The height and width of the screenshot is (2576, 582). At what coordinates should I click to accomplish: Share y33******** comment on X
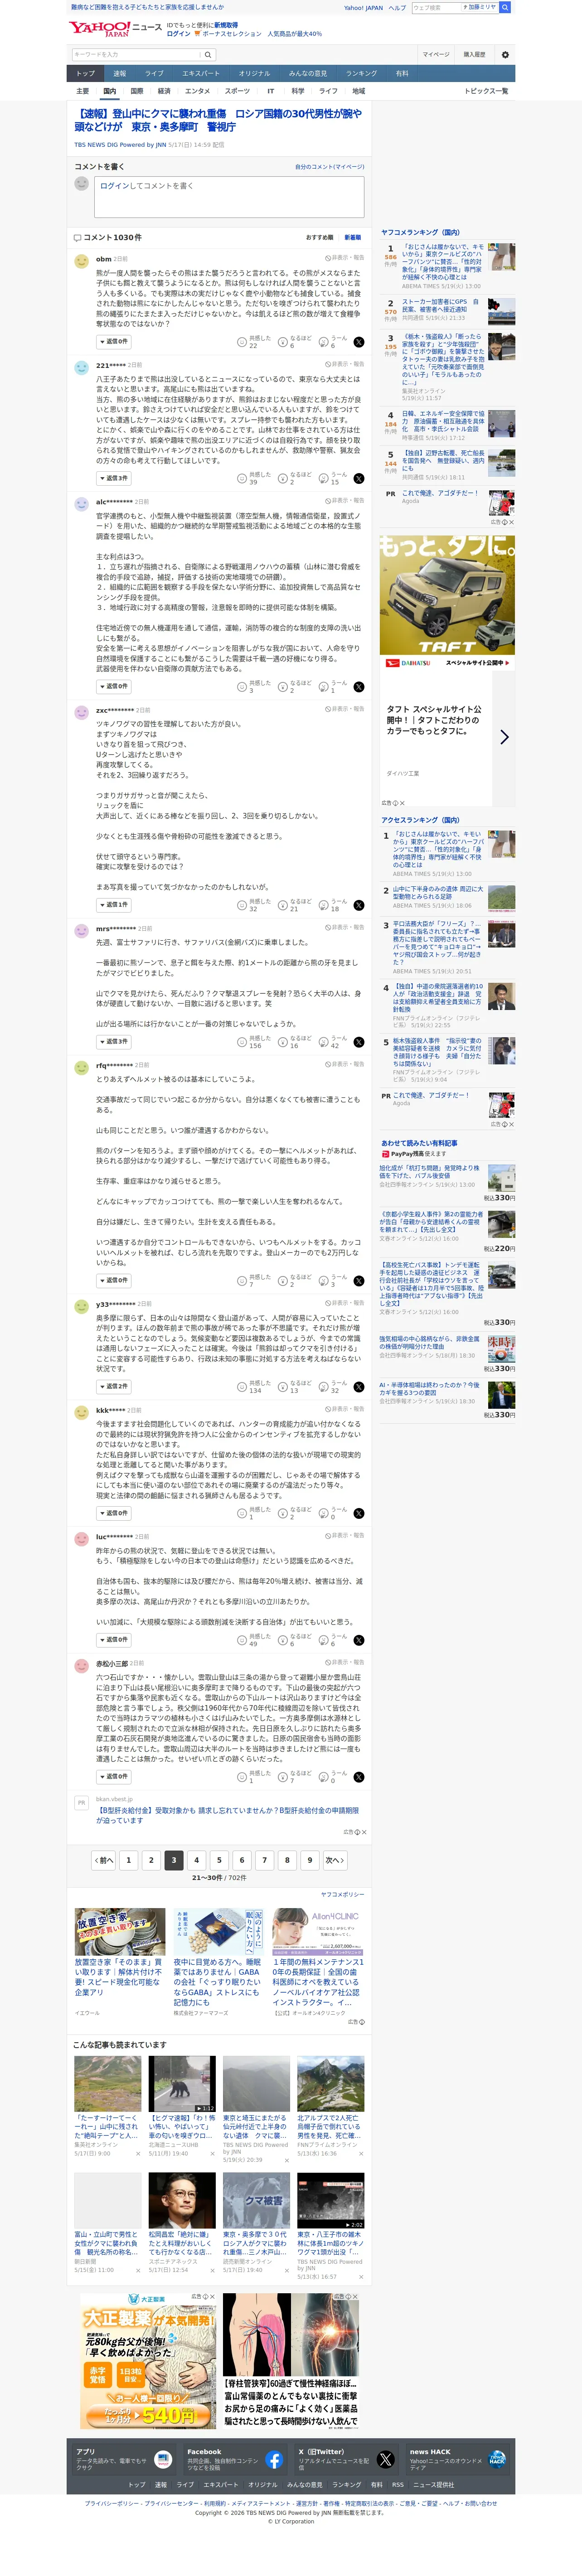(x=359, y=1386)
